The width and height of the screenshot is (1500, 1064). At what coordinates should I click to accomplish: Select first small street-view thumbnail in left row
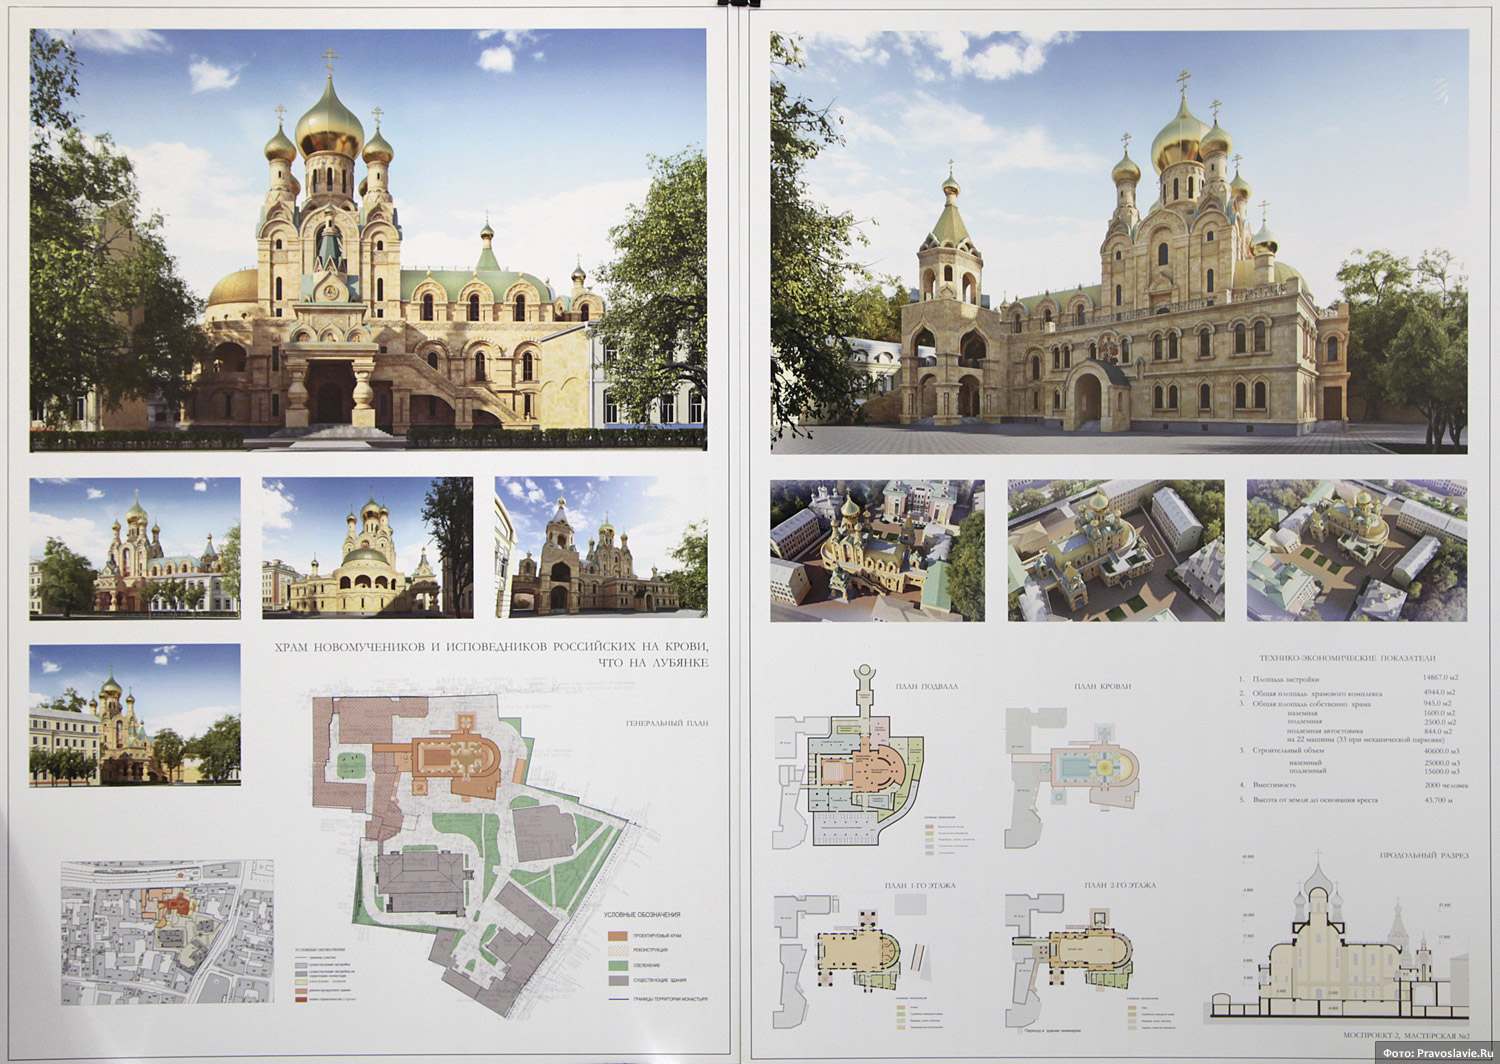pyautogui.click(x=135, y=547)
